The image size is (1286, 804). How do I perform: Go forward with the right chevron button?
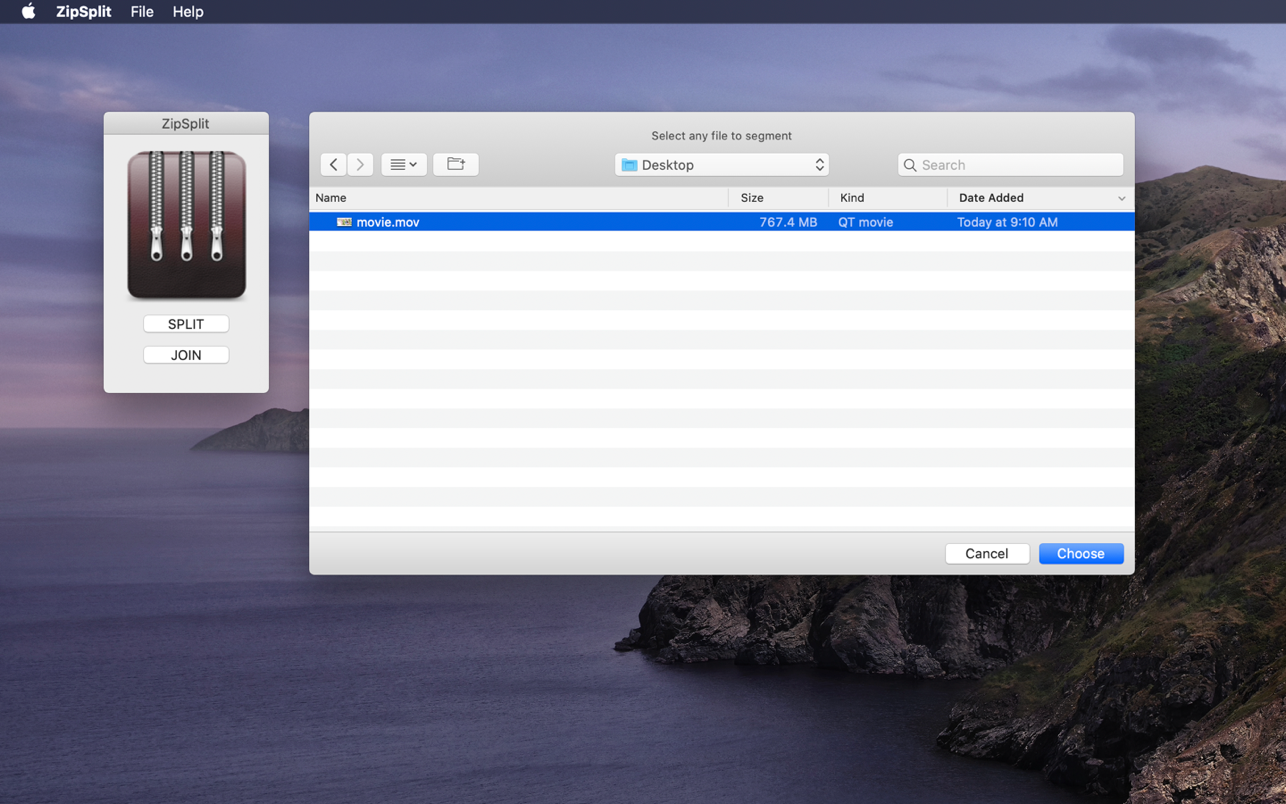[x=360, y=164]
